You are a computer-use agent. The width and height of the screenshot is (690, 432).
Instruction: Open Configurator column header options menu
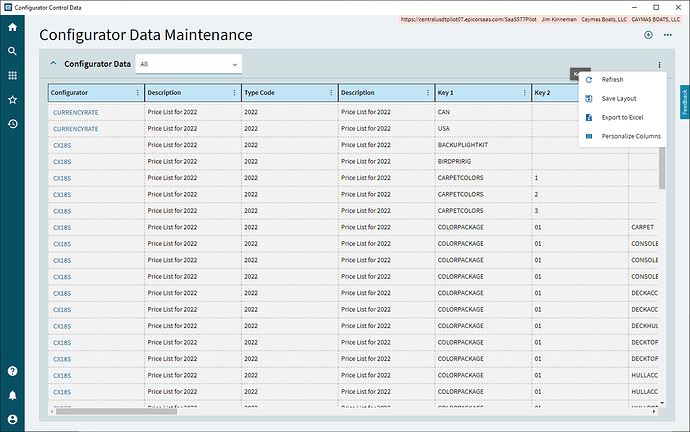click(138, 93)
